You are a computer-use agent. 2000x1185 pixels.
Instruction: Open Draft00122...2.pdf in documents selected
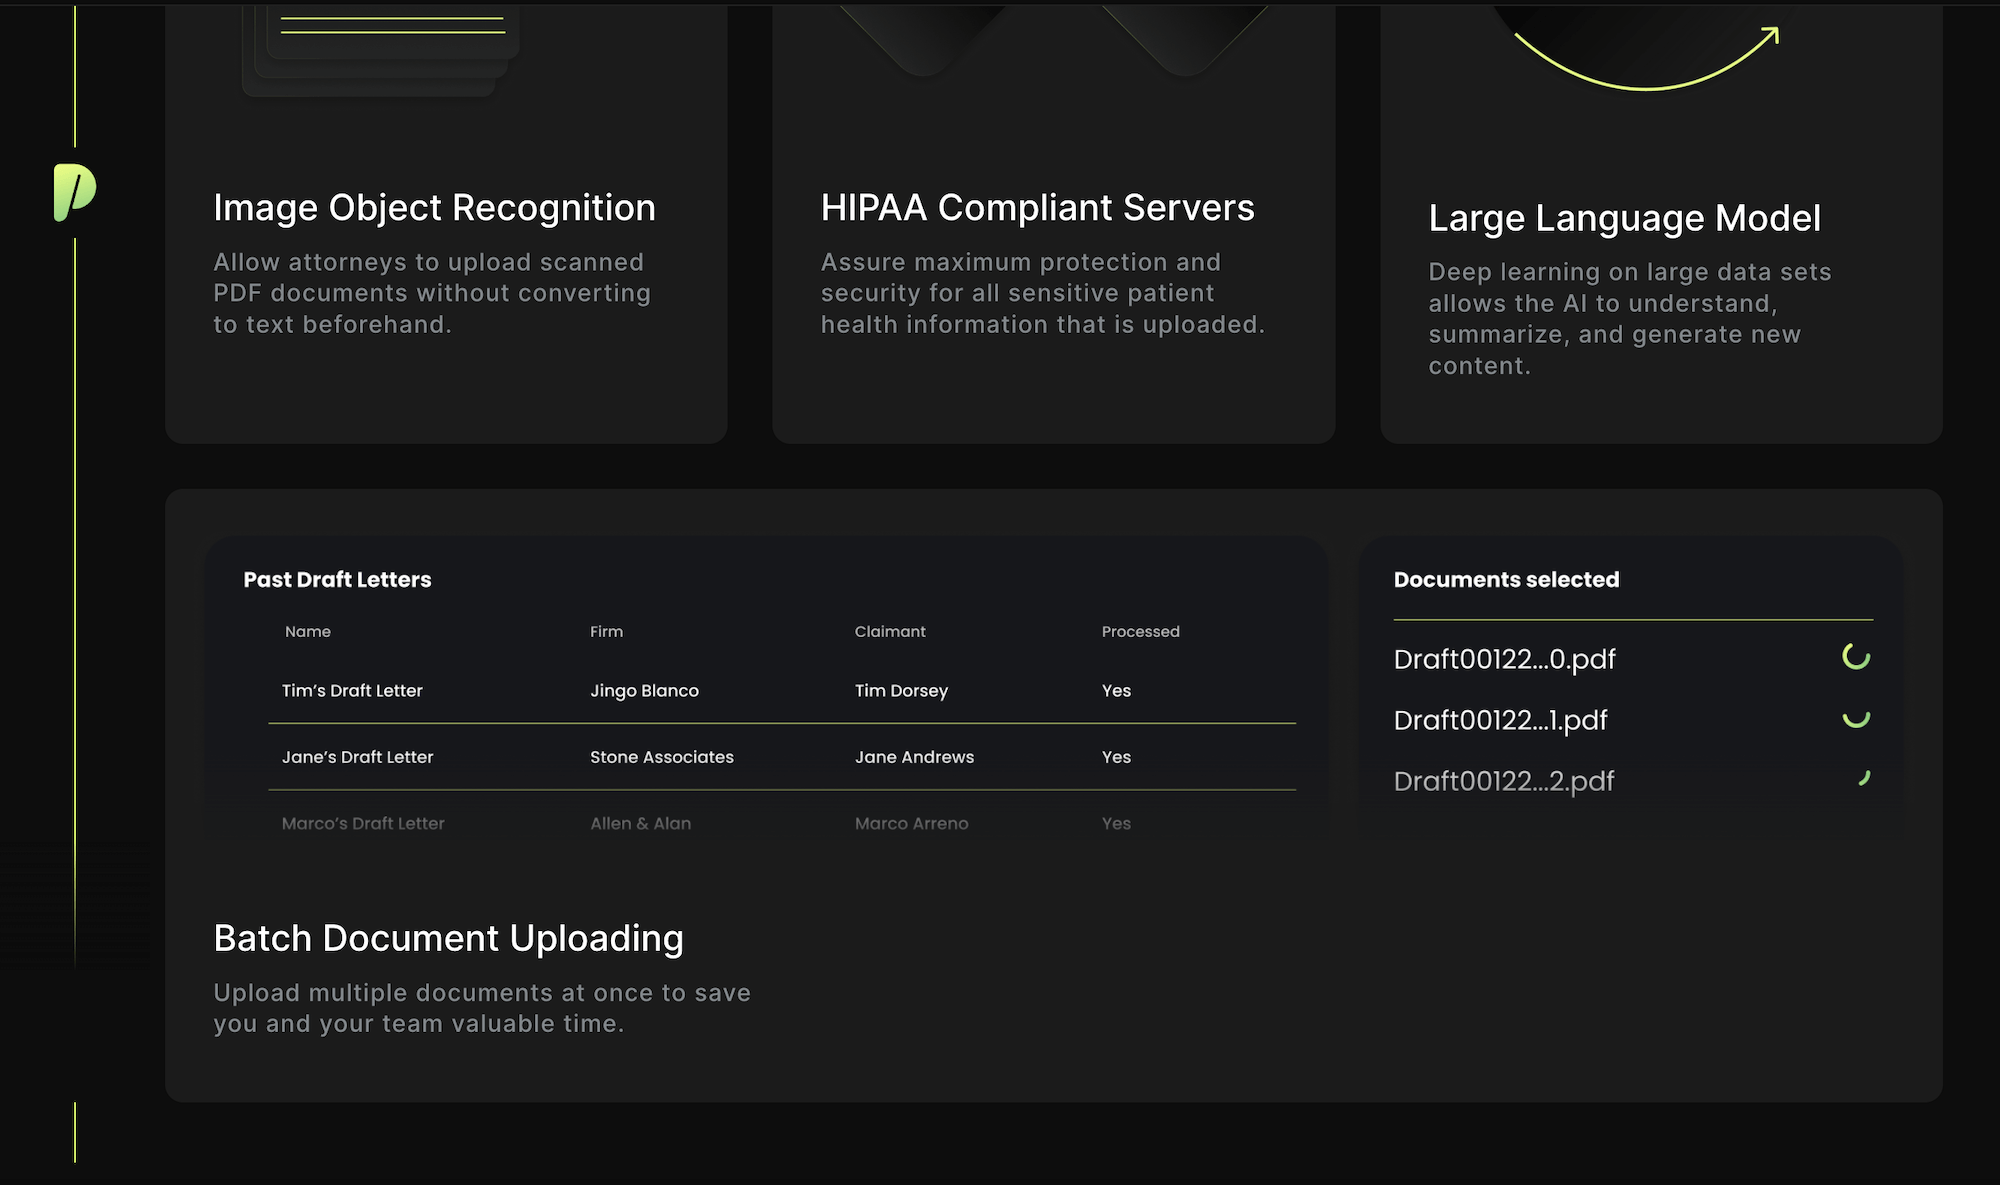point(1503,782)
